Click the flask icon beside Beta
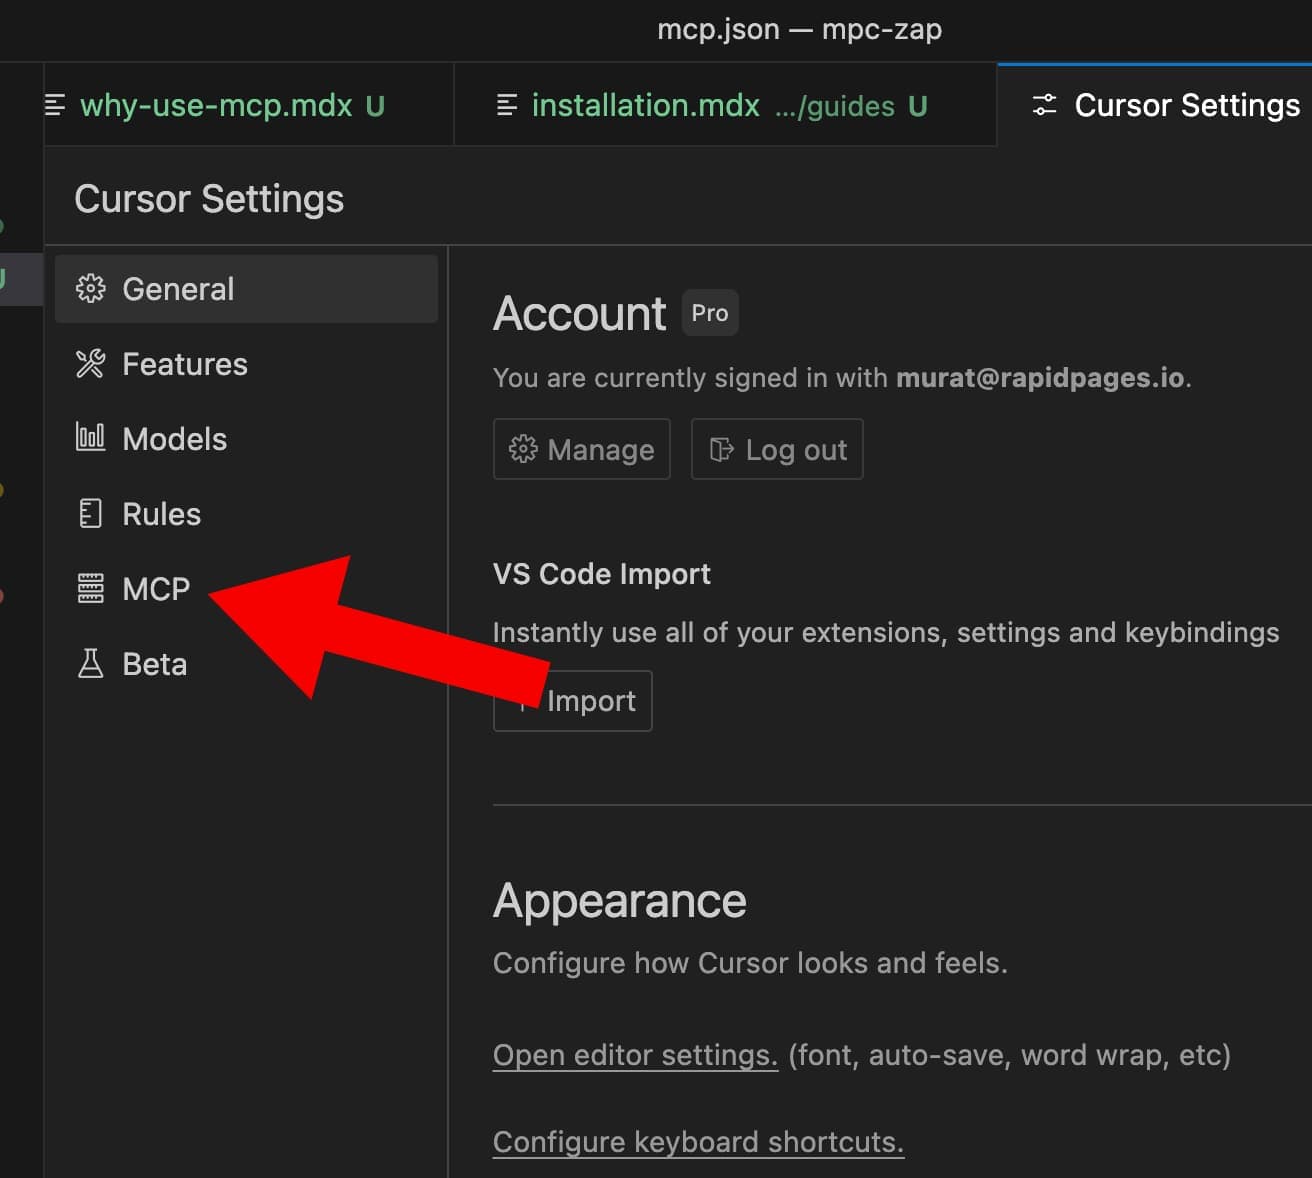The image size is (1312, 1178). pyautogui.click(x=90, y=664)
